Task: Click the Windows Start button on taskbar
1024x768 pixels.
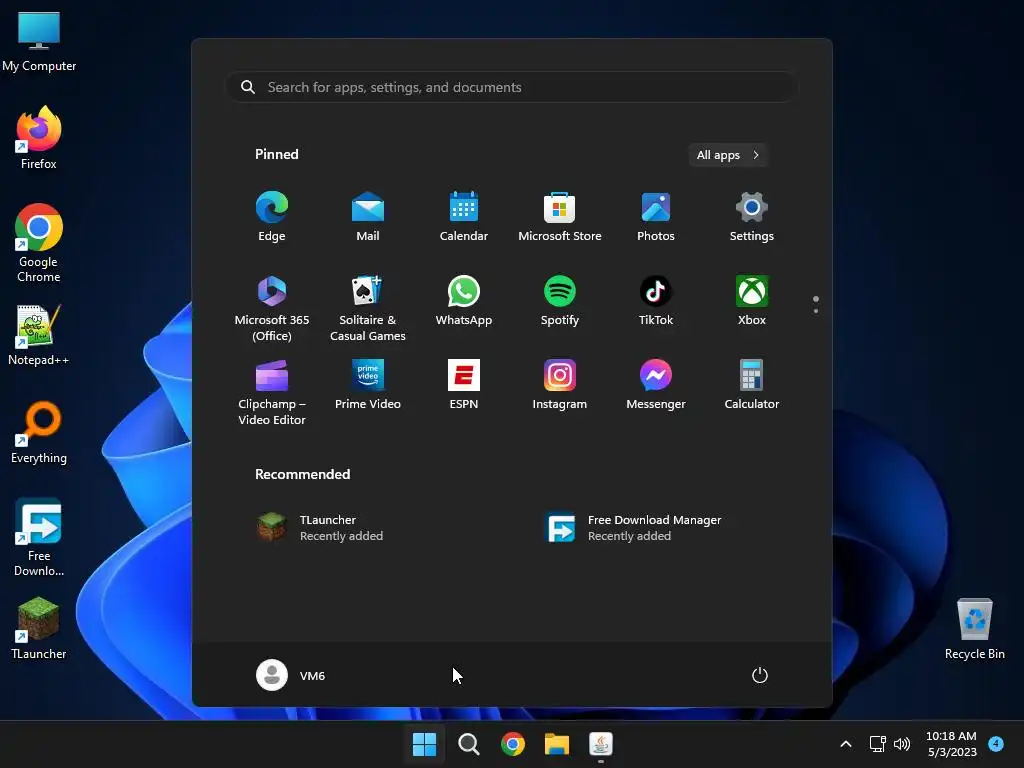Action: tap(424, 744)
